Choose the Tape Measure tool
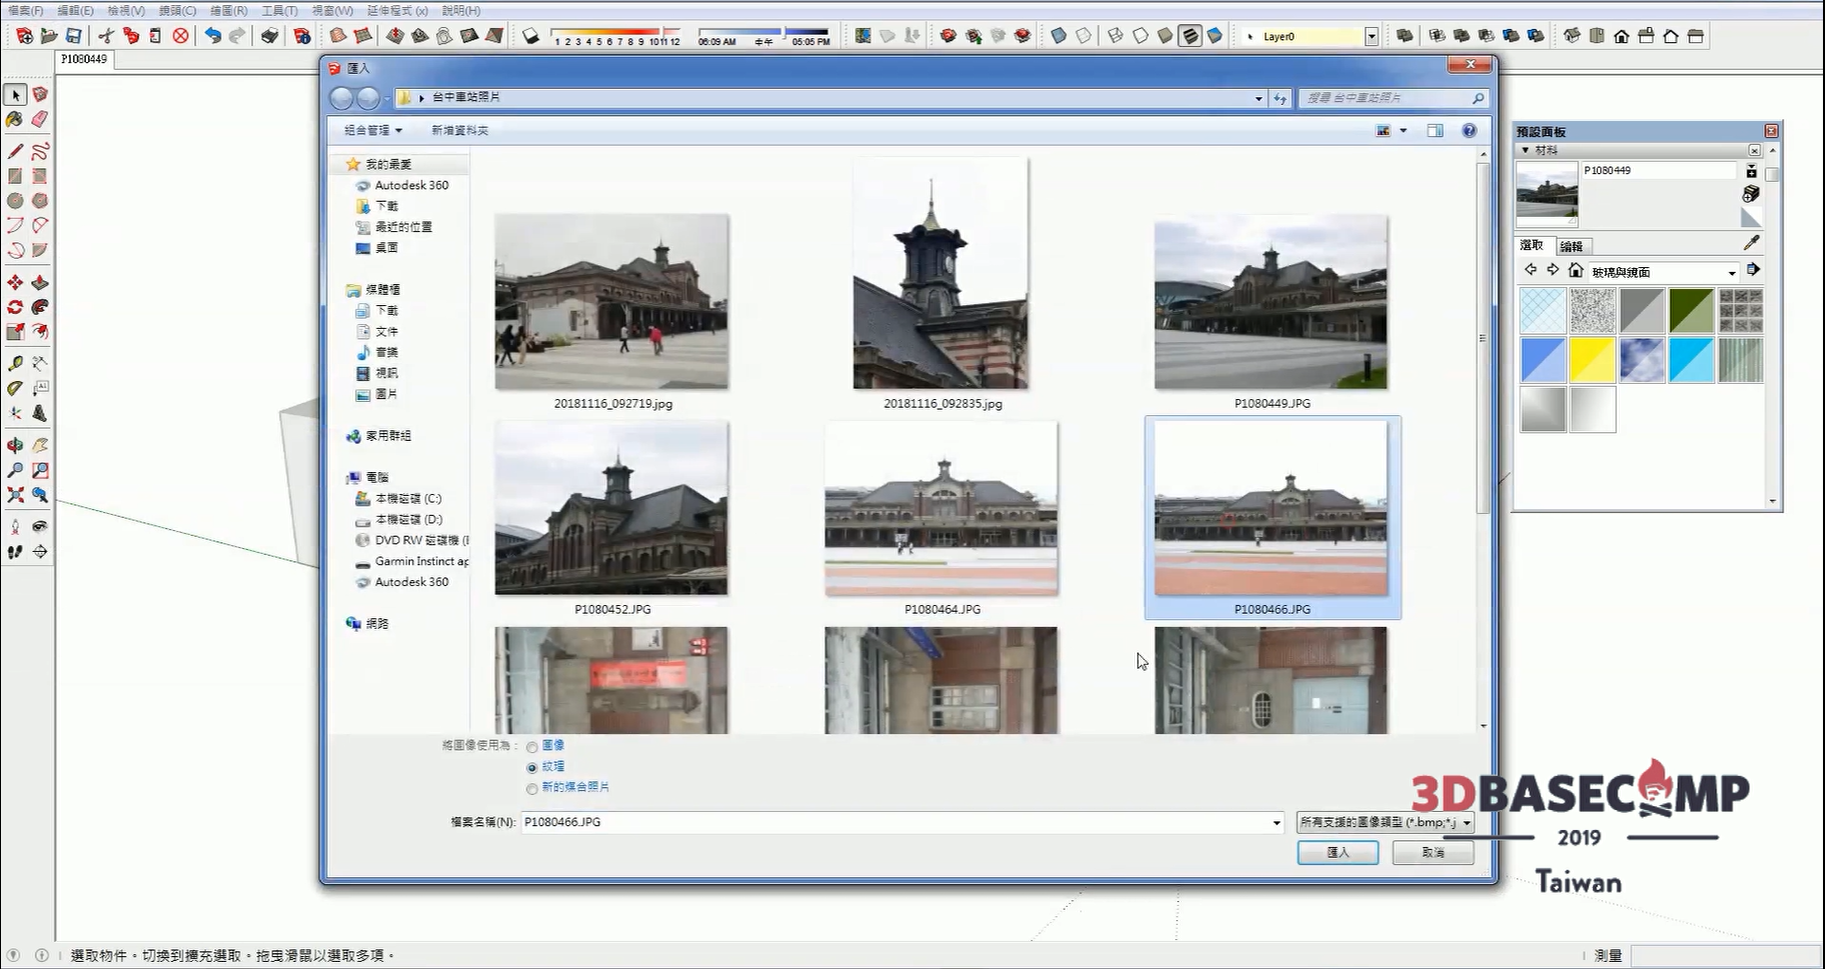This screenshot has width=1825, height=969. (15, 364)
